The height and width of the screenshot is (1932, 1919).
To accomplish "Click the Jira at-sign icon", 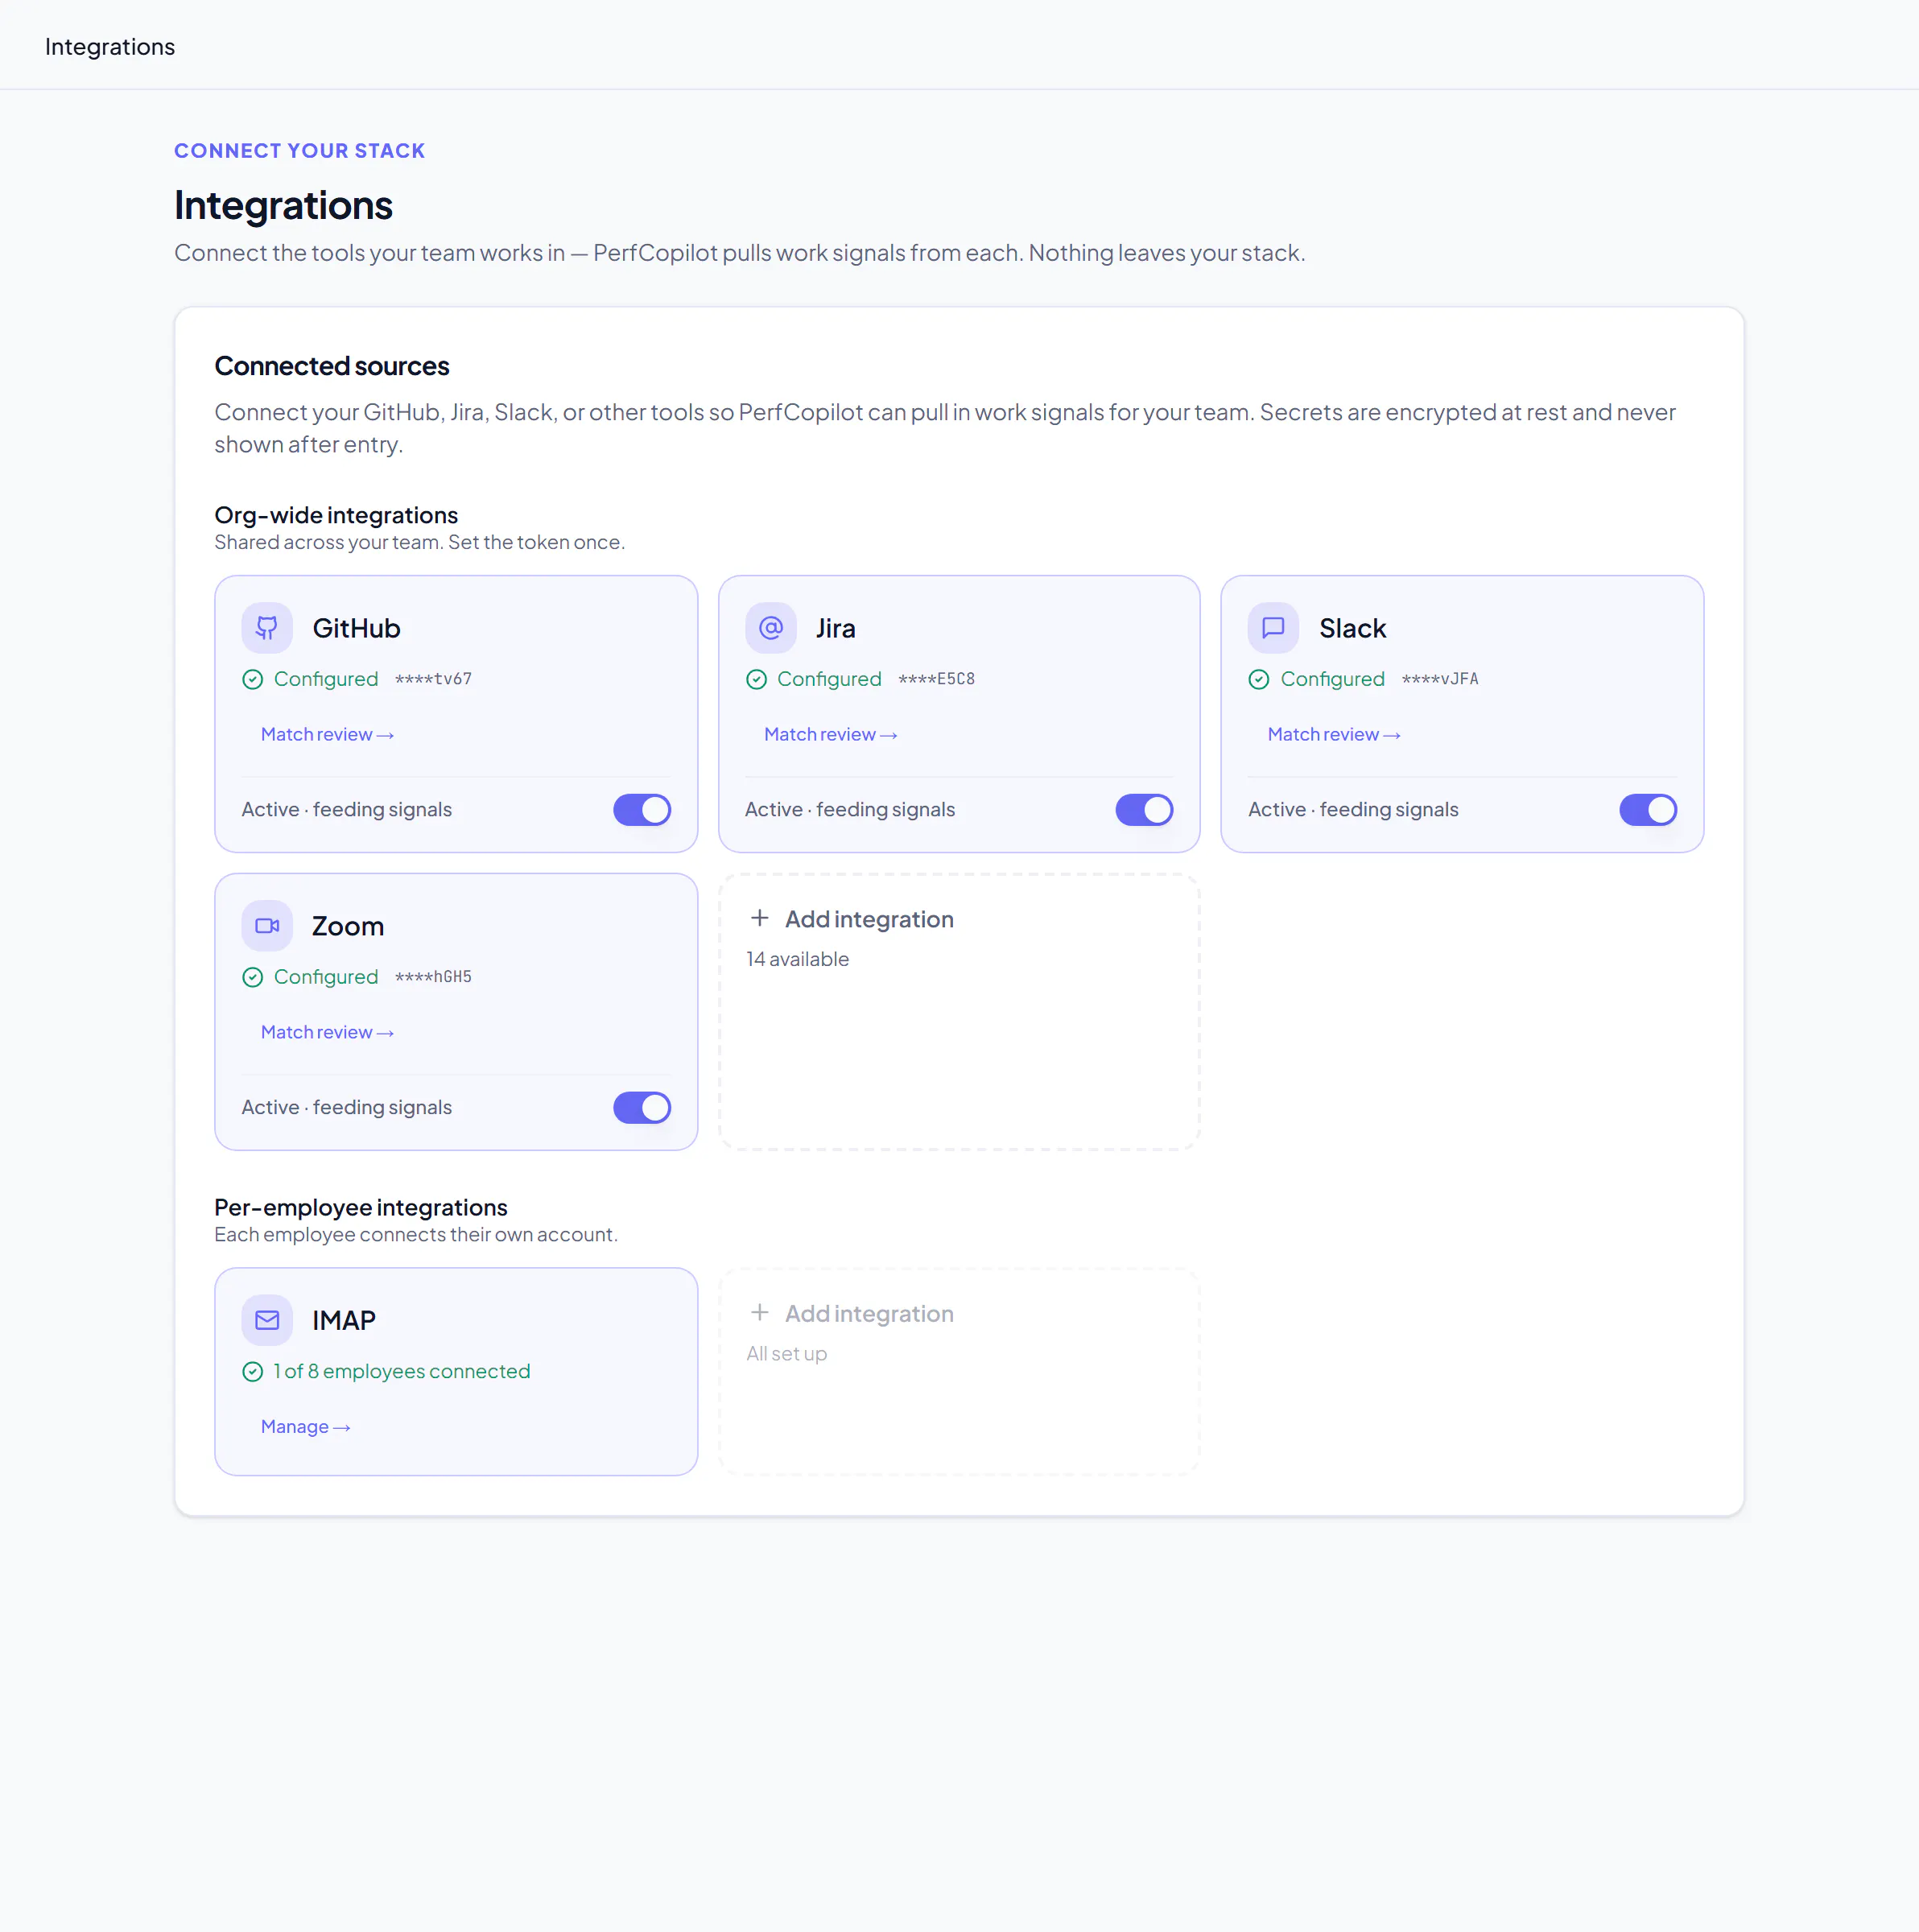I will pyautogui.click(x=770, y=628).
